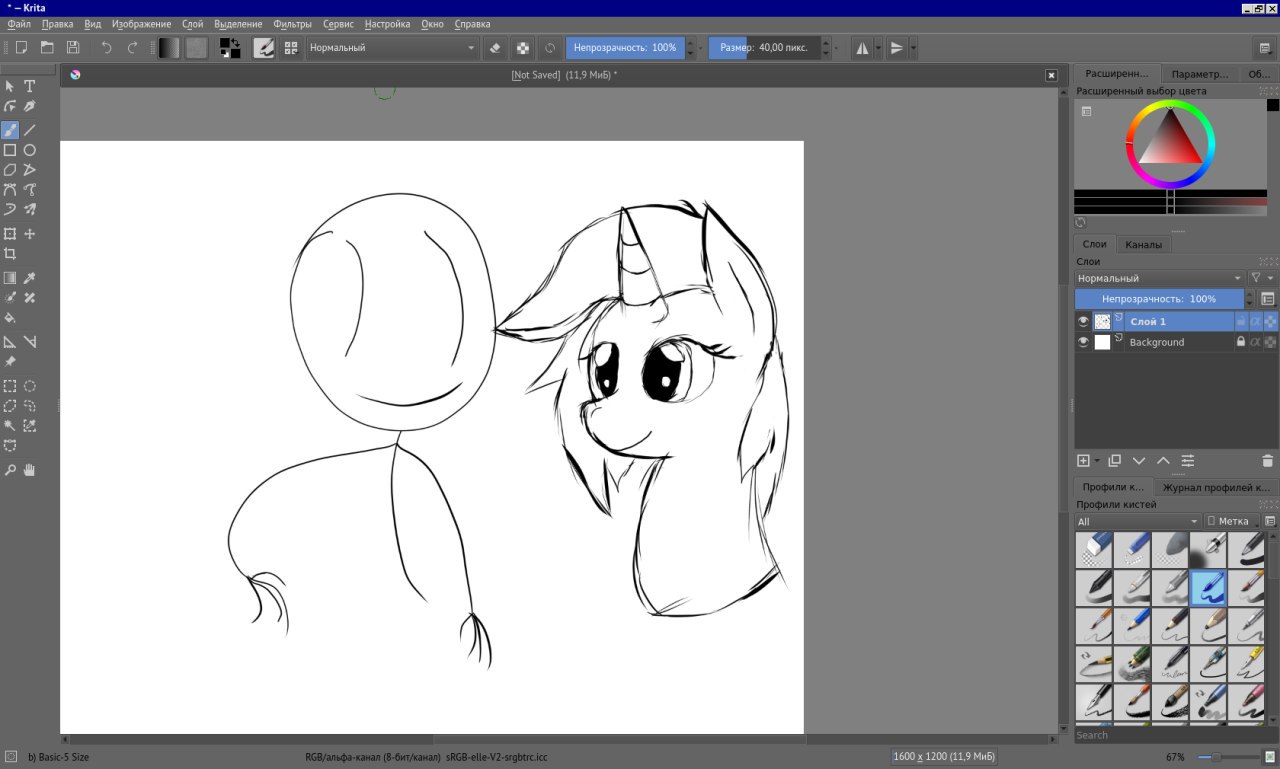This screenshot has height=769, width=1280.
Task: Expand vertical mirror options arrow
Action: (913, 47)
